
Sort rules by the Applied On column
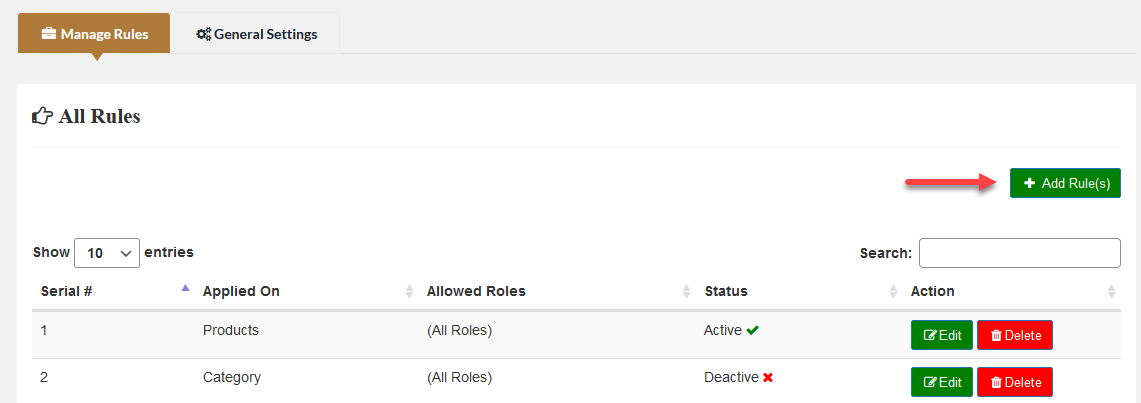pos(409,291)
